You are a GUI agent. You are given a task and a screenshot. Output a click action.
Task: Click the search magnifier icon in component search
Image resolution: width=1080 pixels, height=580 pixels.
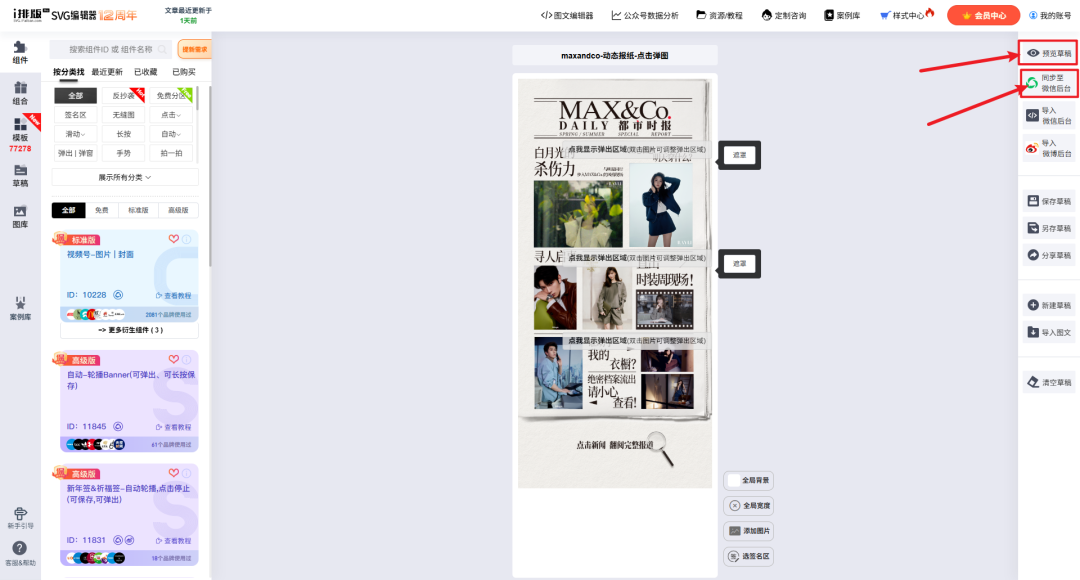[163, 50]
